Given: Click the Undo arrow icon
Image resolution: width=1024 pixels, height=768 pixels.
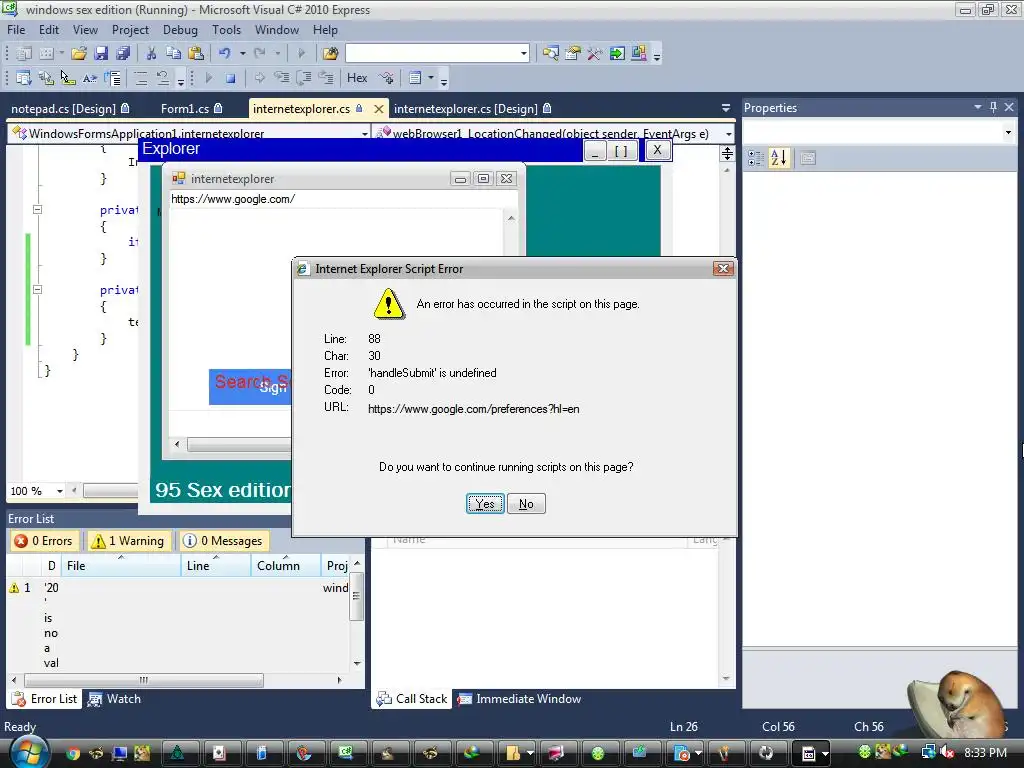Looking at the screenshot, I should 225,54.
